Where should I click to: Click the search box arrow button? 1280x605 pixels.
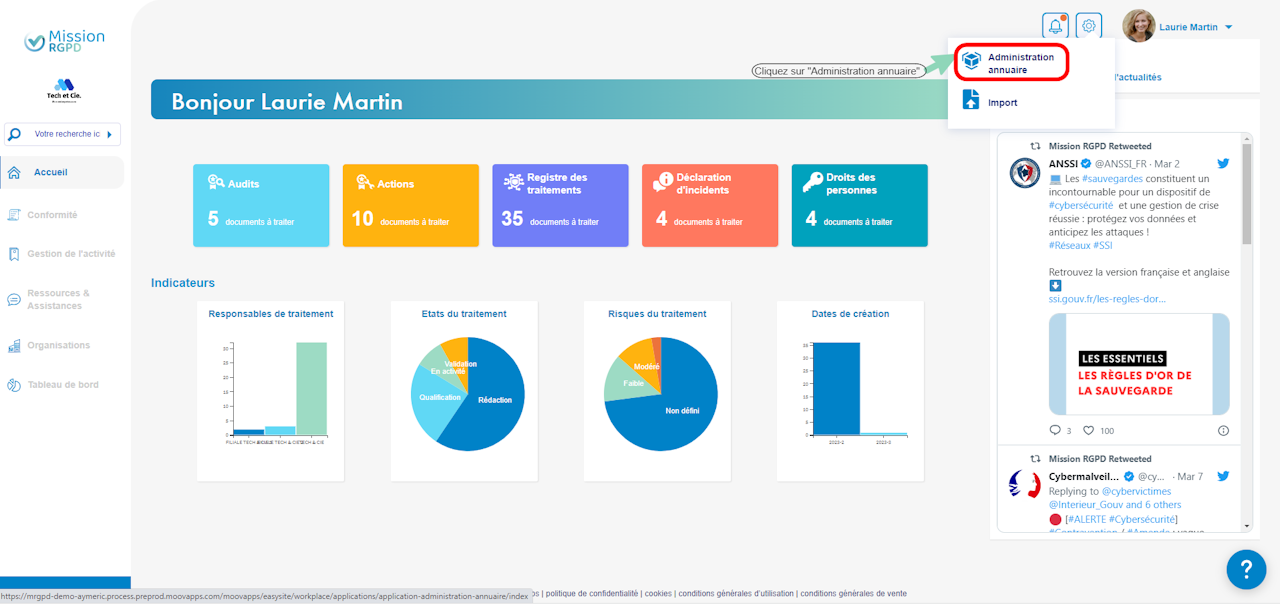coord(109,134)
